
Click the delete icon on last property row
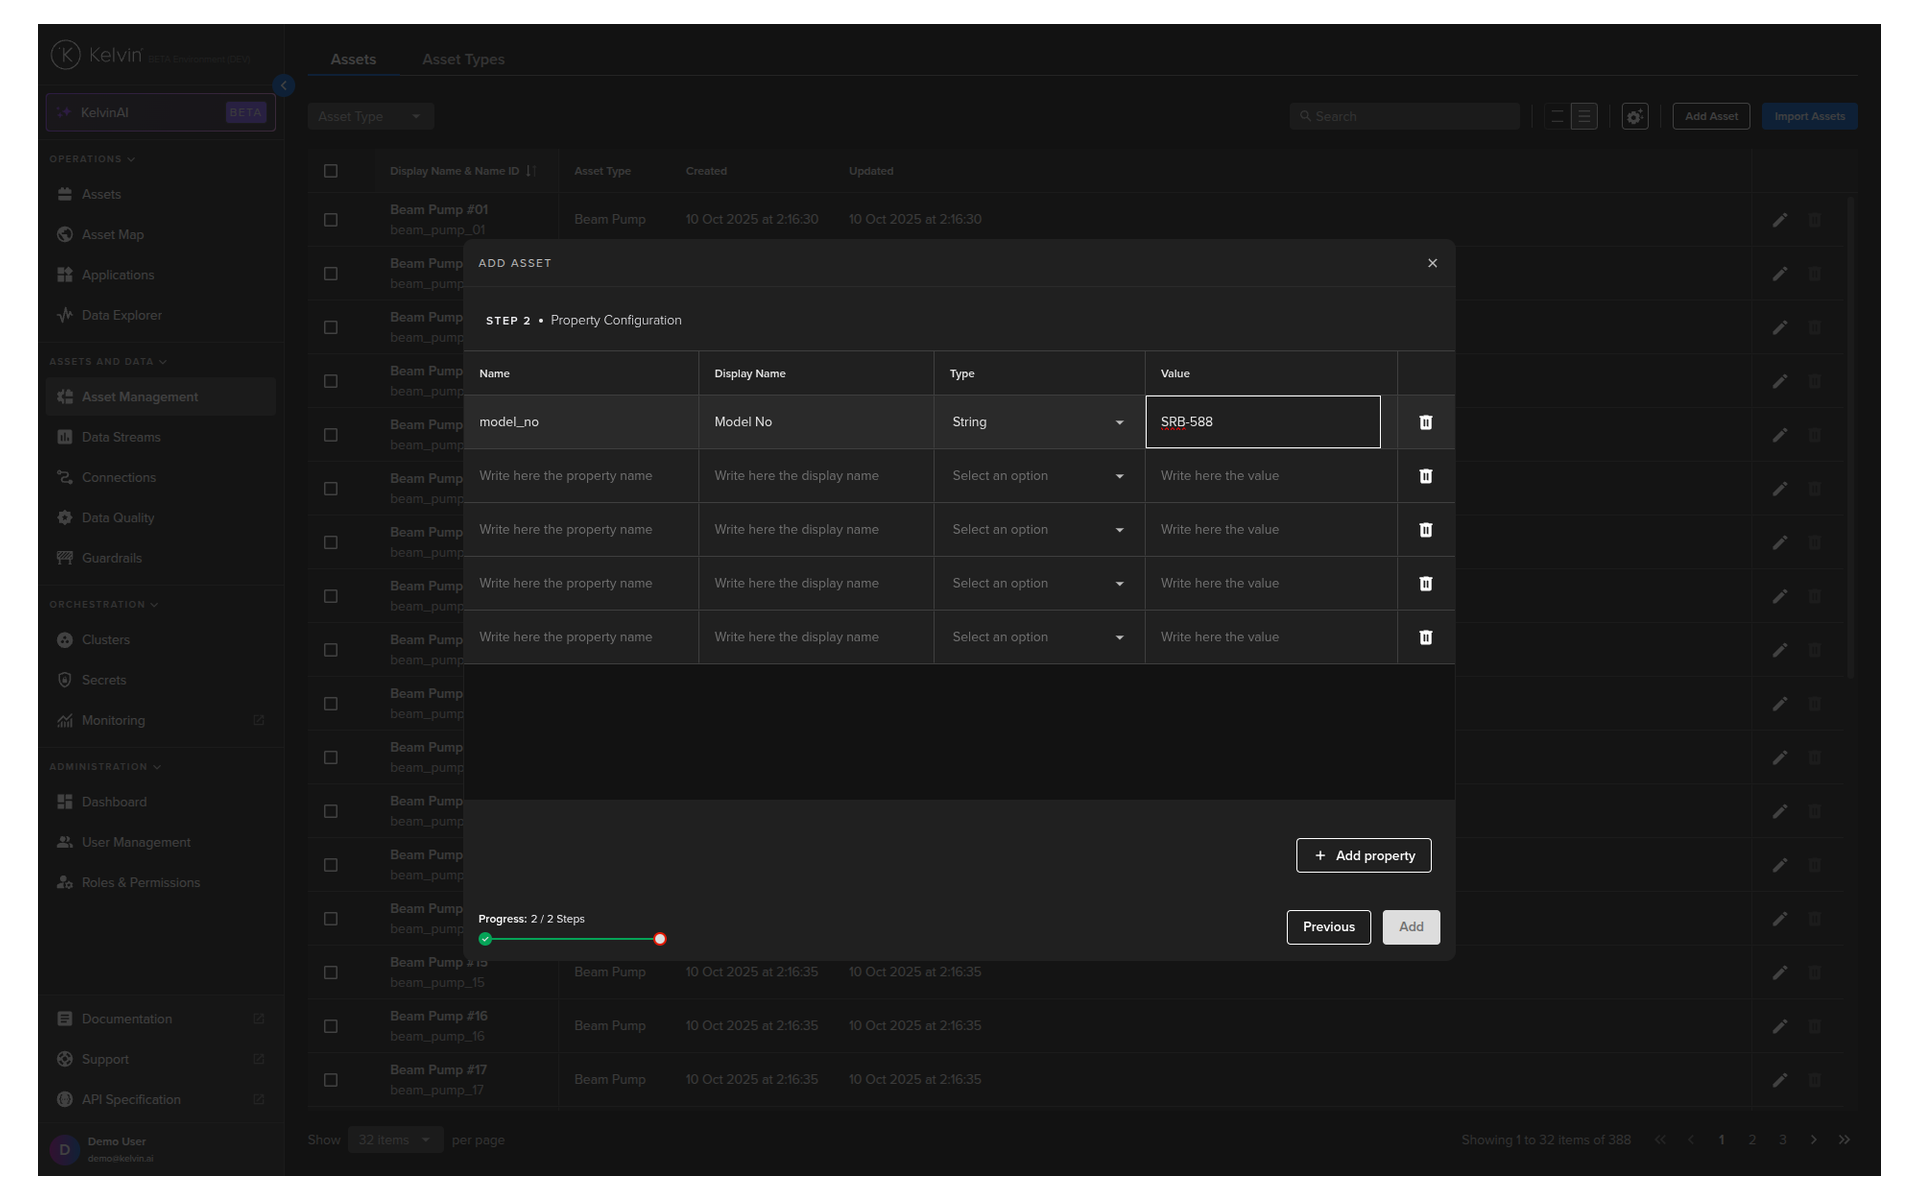click(1425, 637)
